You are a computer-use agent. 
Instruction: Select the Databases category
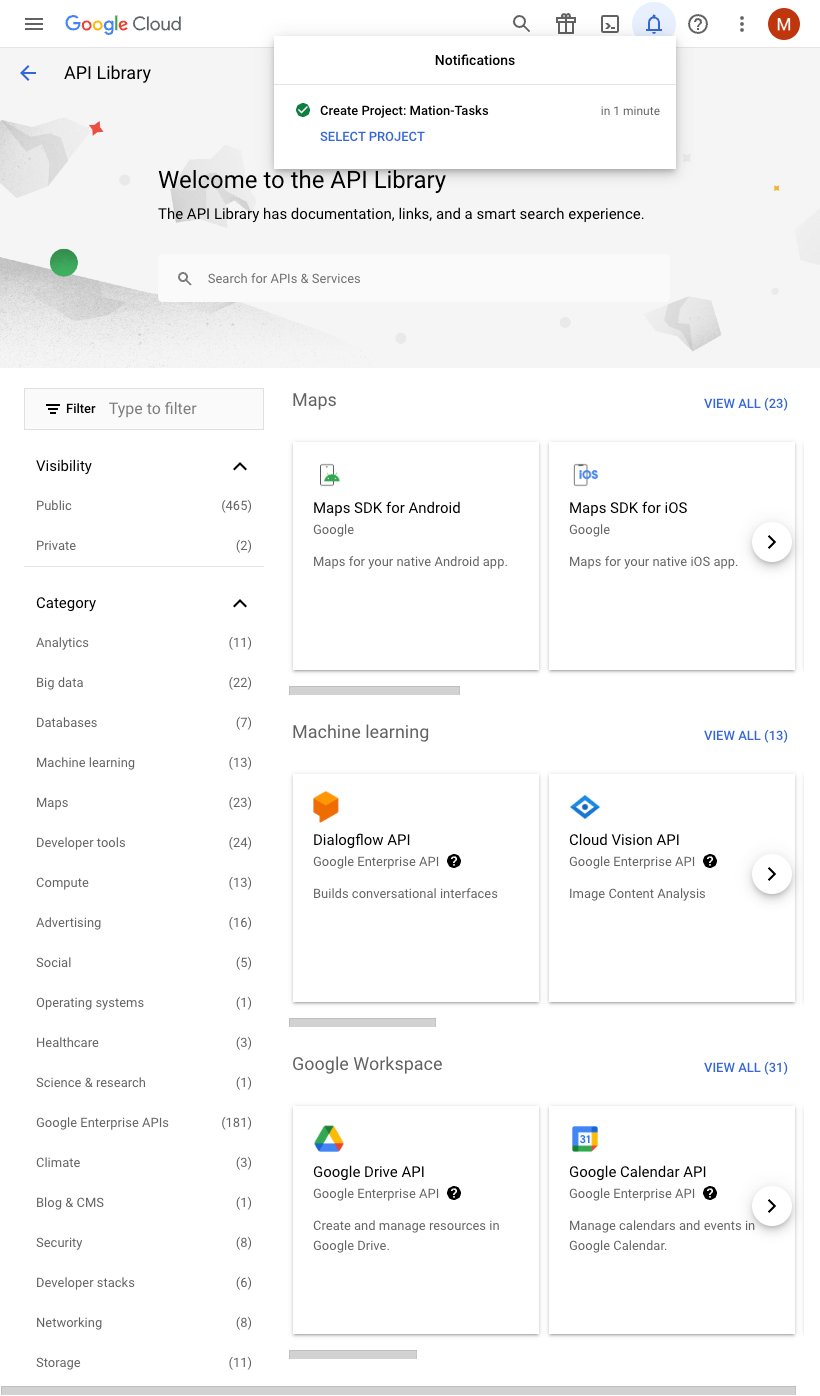(x=144, y=723)
